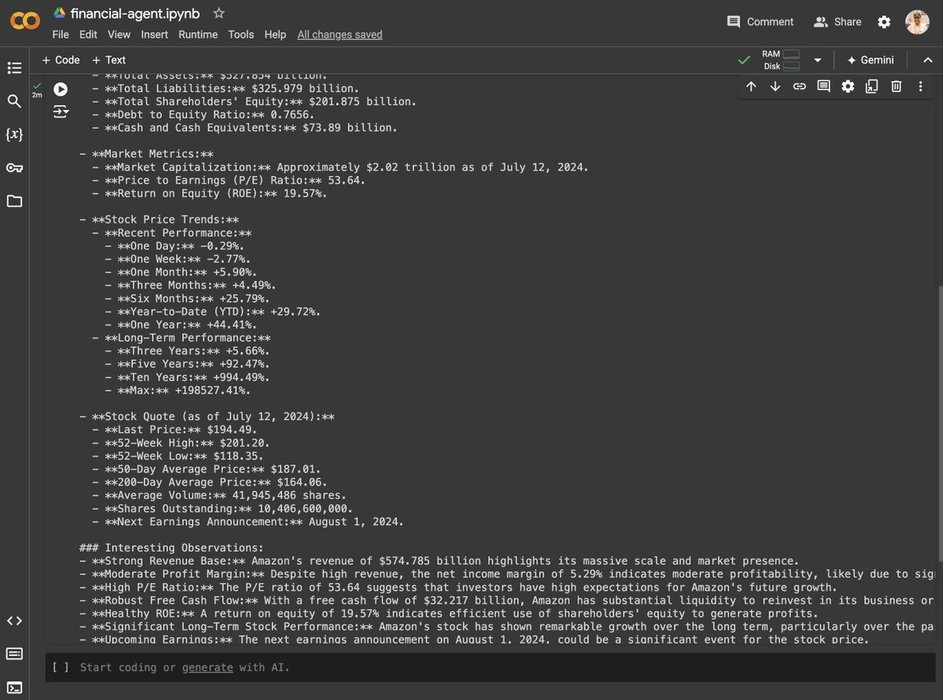Select the 'Market Capitalization' output line

(x=340, y=167)
